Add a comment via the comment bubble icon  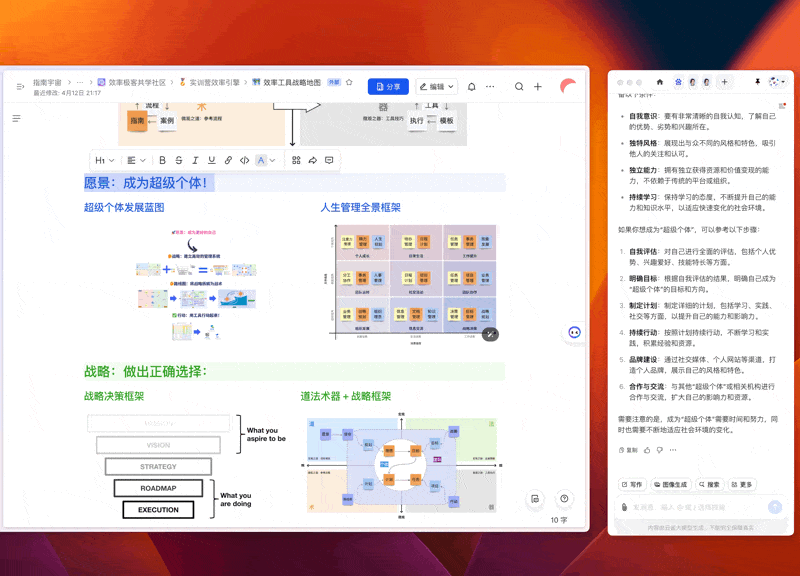click(x=327, y=160)
